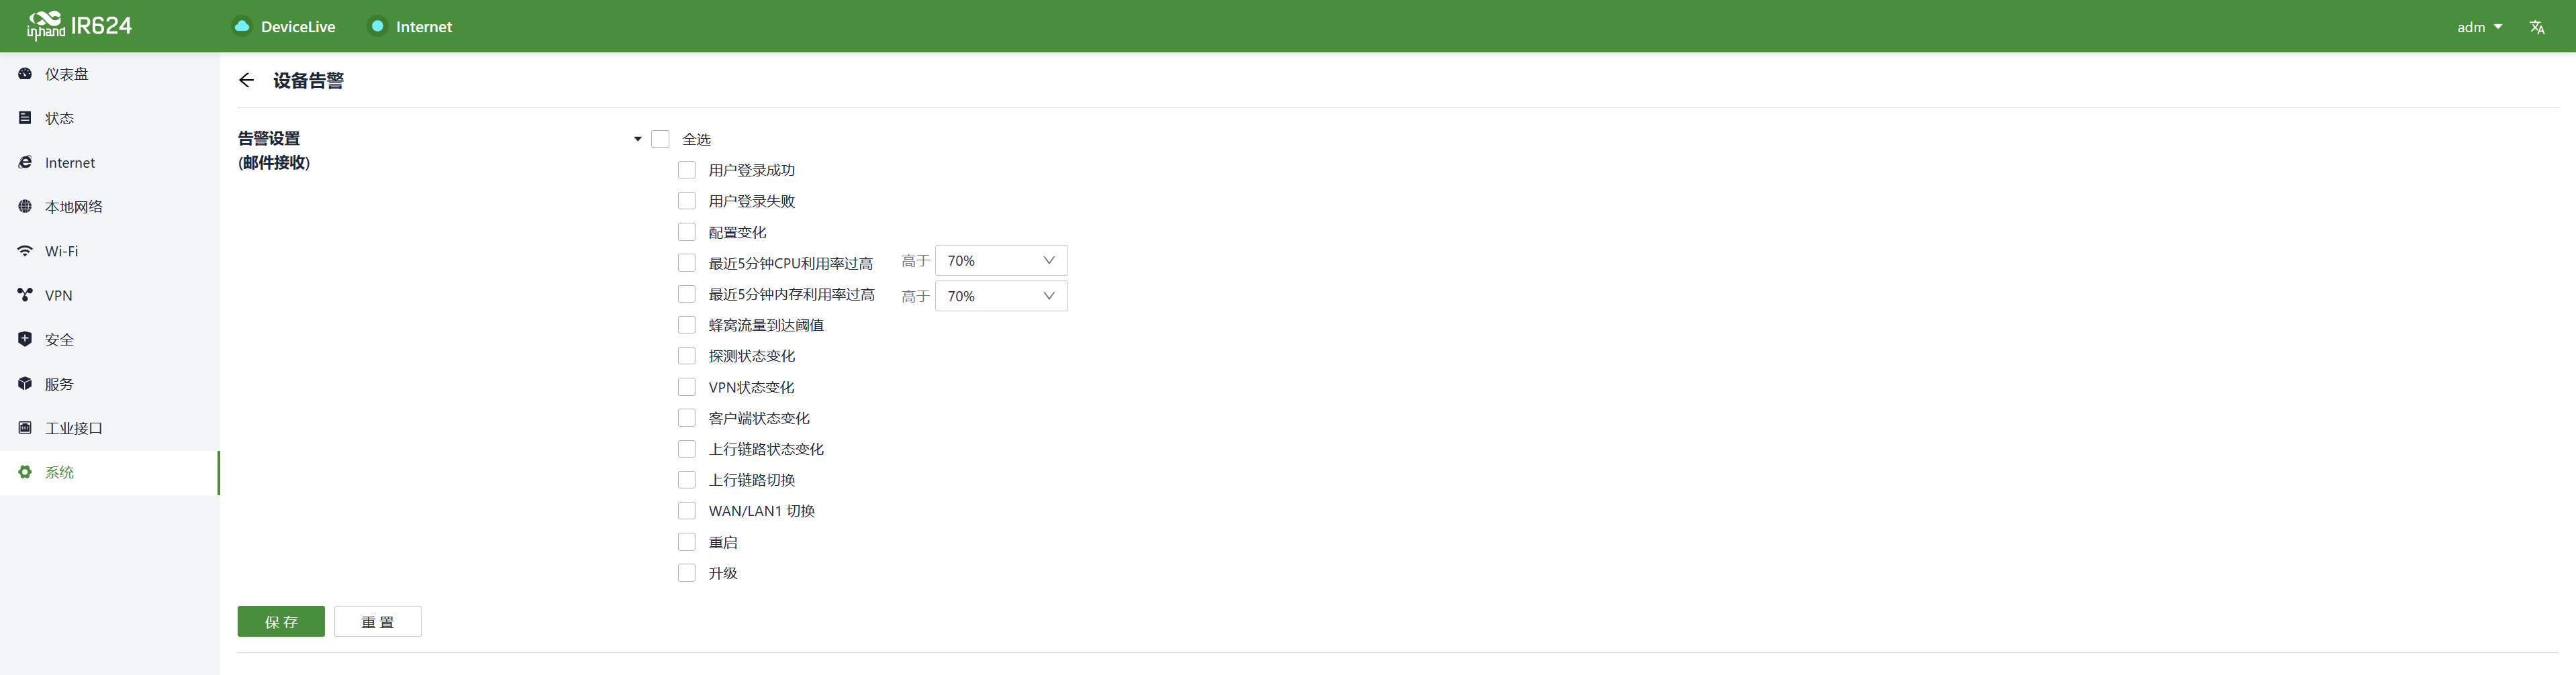Open the 仪表盘 menu item

click(x=110, y=74)
